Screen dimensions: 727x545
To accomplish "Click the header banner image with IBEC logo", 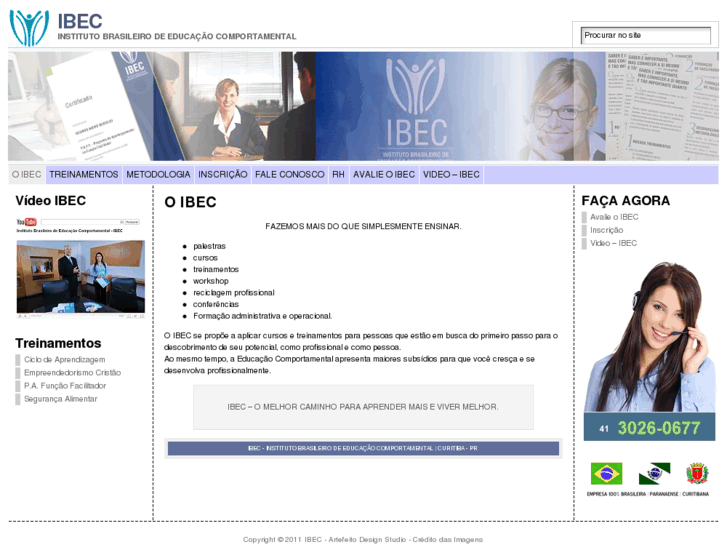I will click(x=364, y=106).
